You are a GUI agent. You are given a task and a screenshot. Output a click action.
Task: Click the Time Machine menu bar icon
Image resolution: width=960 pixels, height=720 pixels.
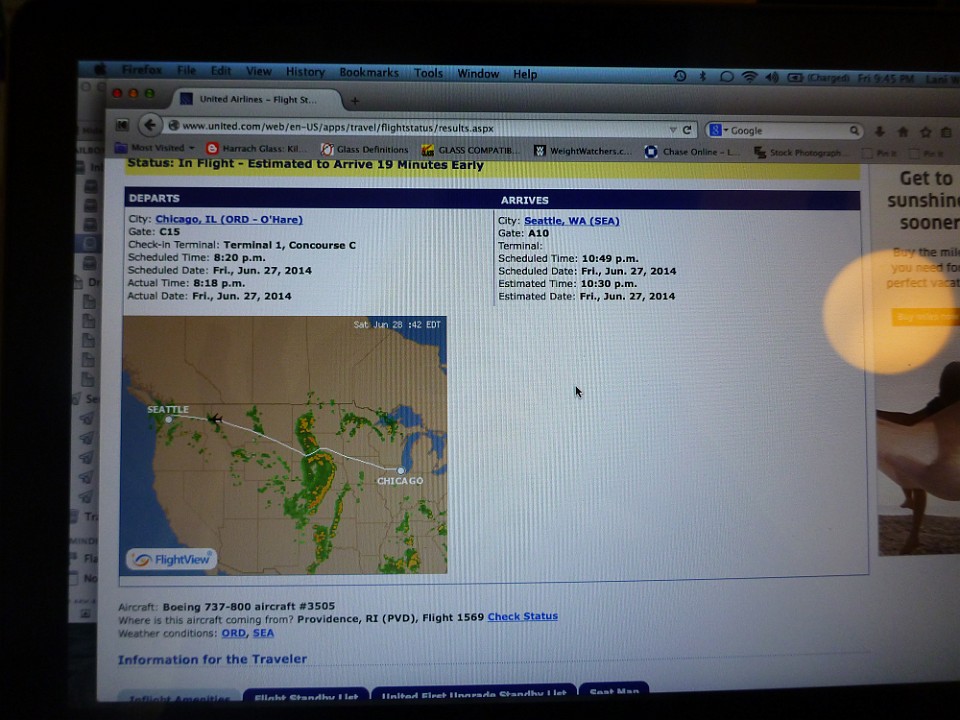click(x=680, y=76)
